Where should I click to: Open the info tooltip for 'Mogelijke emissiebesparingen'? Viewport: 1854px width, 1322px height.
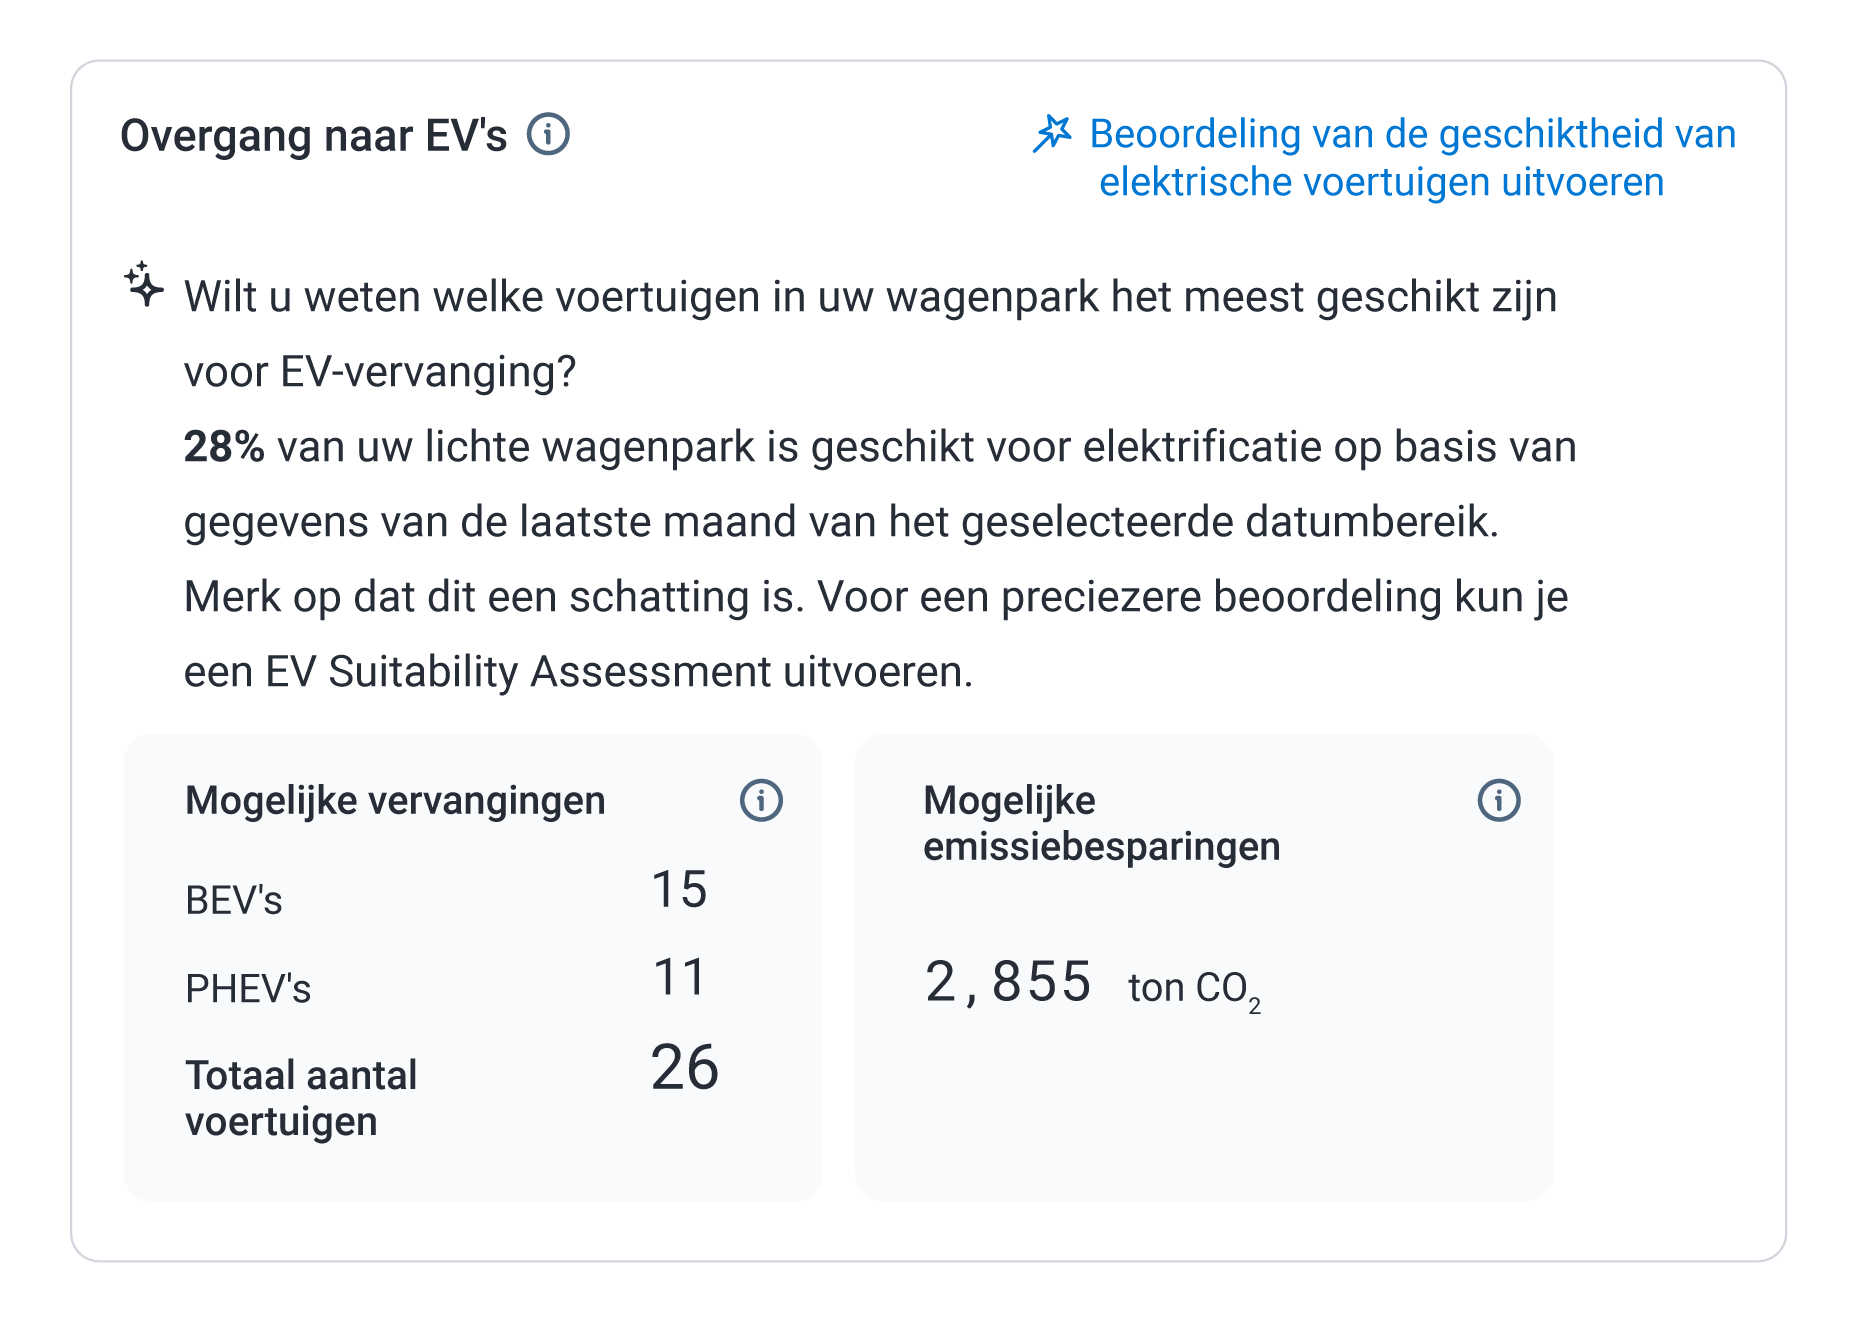1497,800
